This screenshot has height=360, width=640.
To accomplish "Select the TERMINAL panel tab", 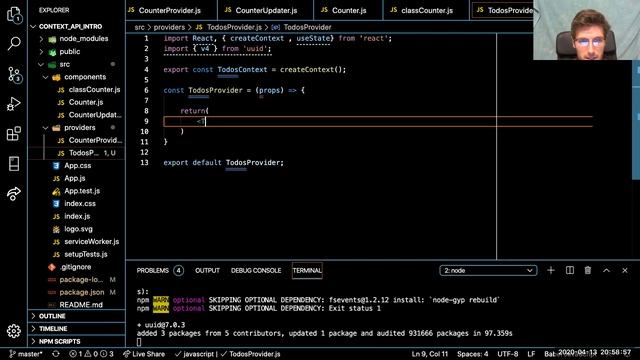I will [307, 271].
